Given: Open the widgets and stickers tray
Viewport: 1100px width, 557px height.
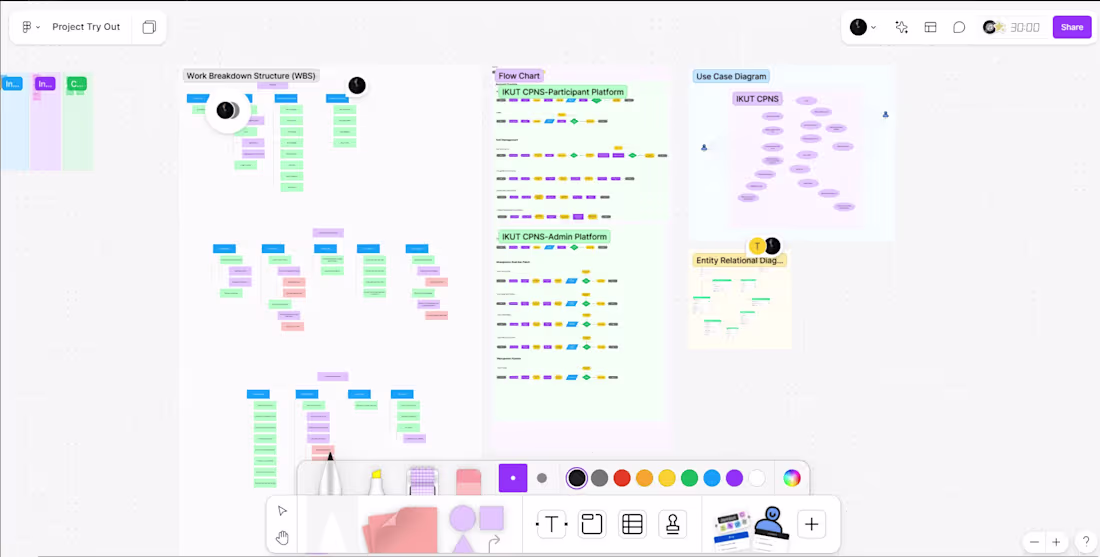Looking at the screenshot, I should (751, 528).
